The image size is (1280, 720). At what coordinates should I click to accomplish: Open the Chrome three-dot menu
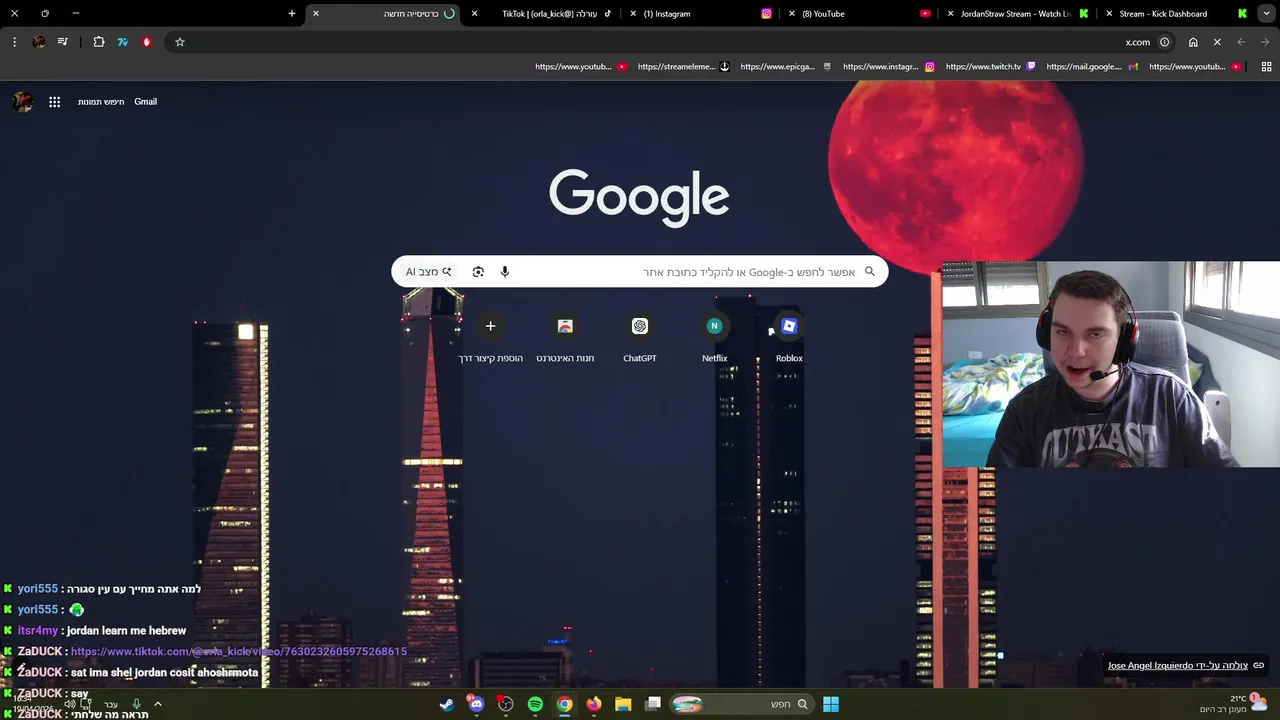pos(14,42)
